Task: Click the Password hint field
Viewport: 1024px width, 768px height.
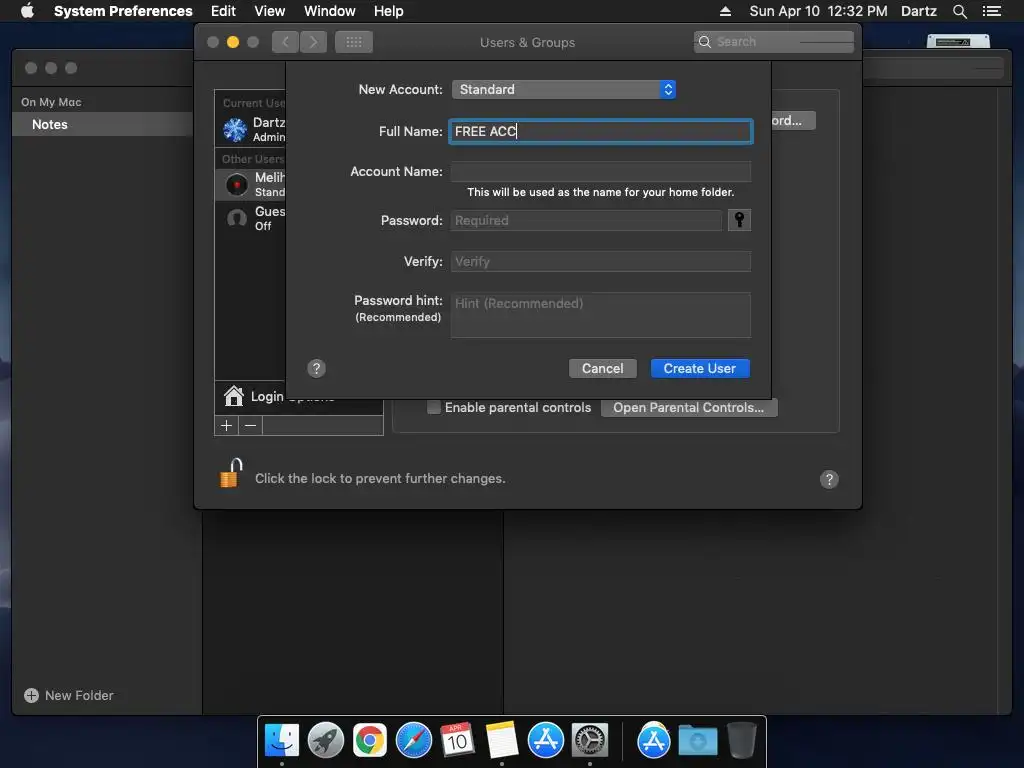Action: point(601,315)
